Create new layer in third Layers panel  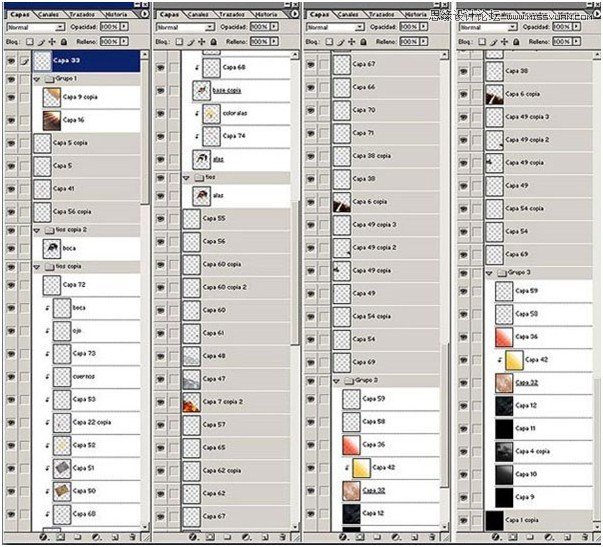415,537
